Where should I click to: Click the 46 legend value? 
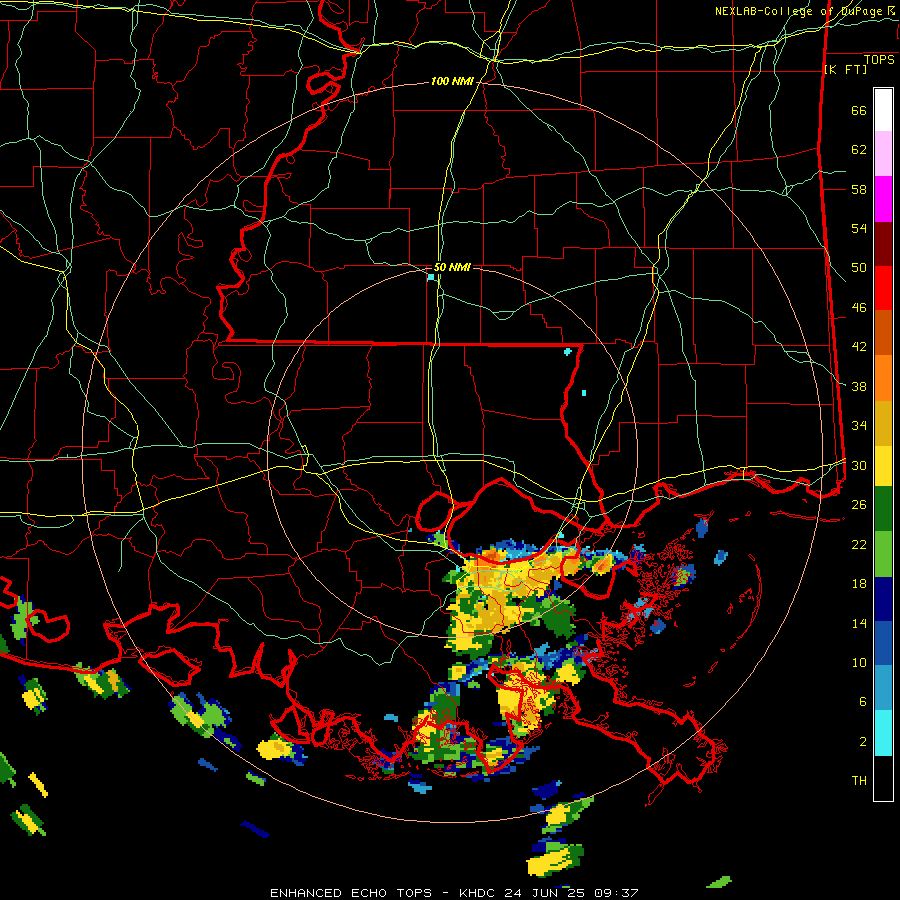[859, 308]
